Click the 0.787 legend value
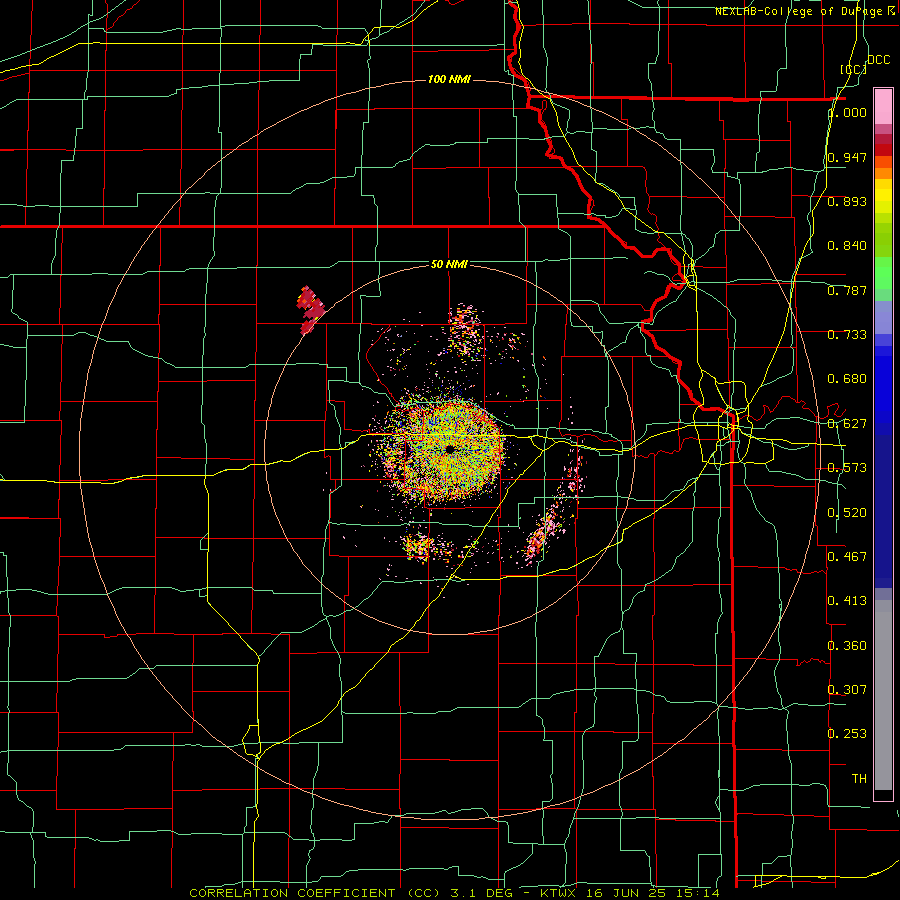 [847, 290]
